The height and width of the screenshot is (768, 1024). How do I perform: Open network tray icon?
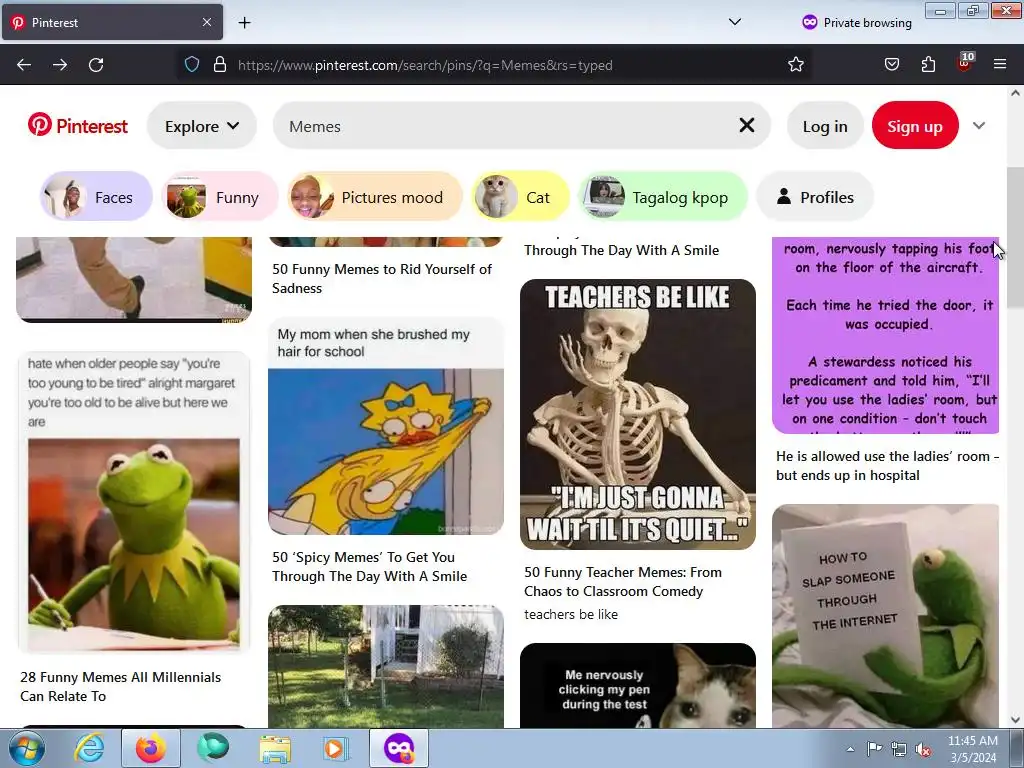[x=899, y=749]
